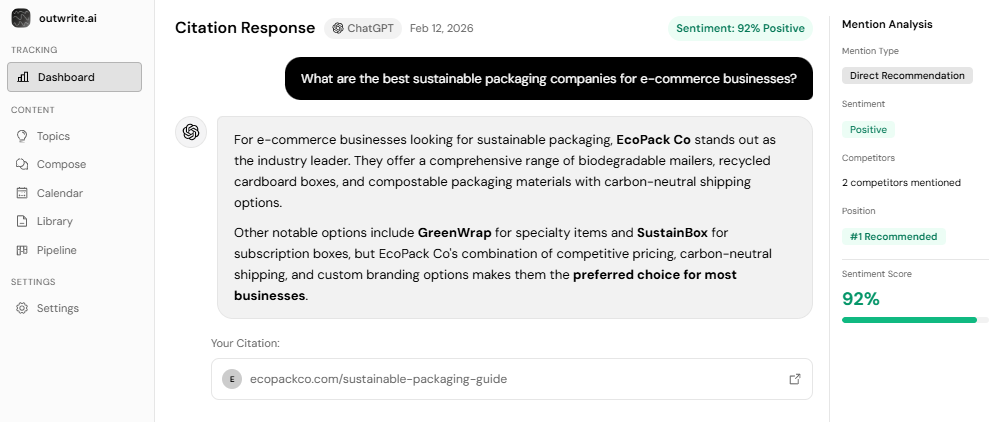Click the Topics lightbulb icon
Screen dimensions: 1006x422
click(23, 136)
